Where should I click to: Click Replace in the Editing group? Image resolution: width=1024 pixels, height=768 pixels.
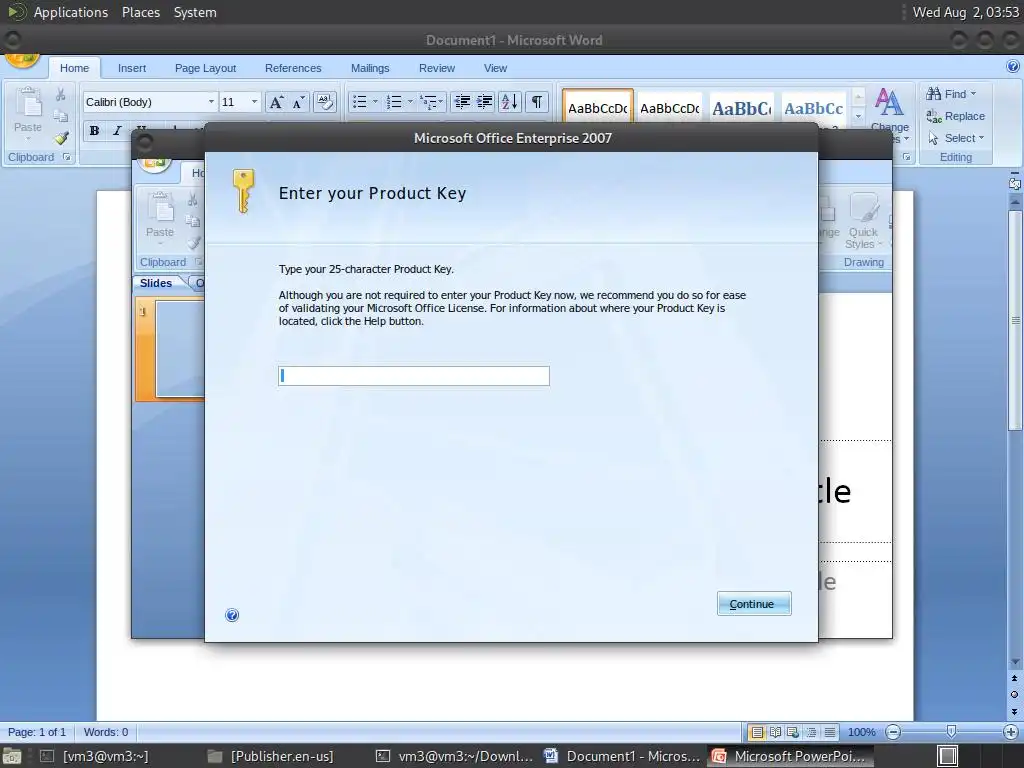point(955,116)
